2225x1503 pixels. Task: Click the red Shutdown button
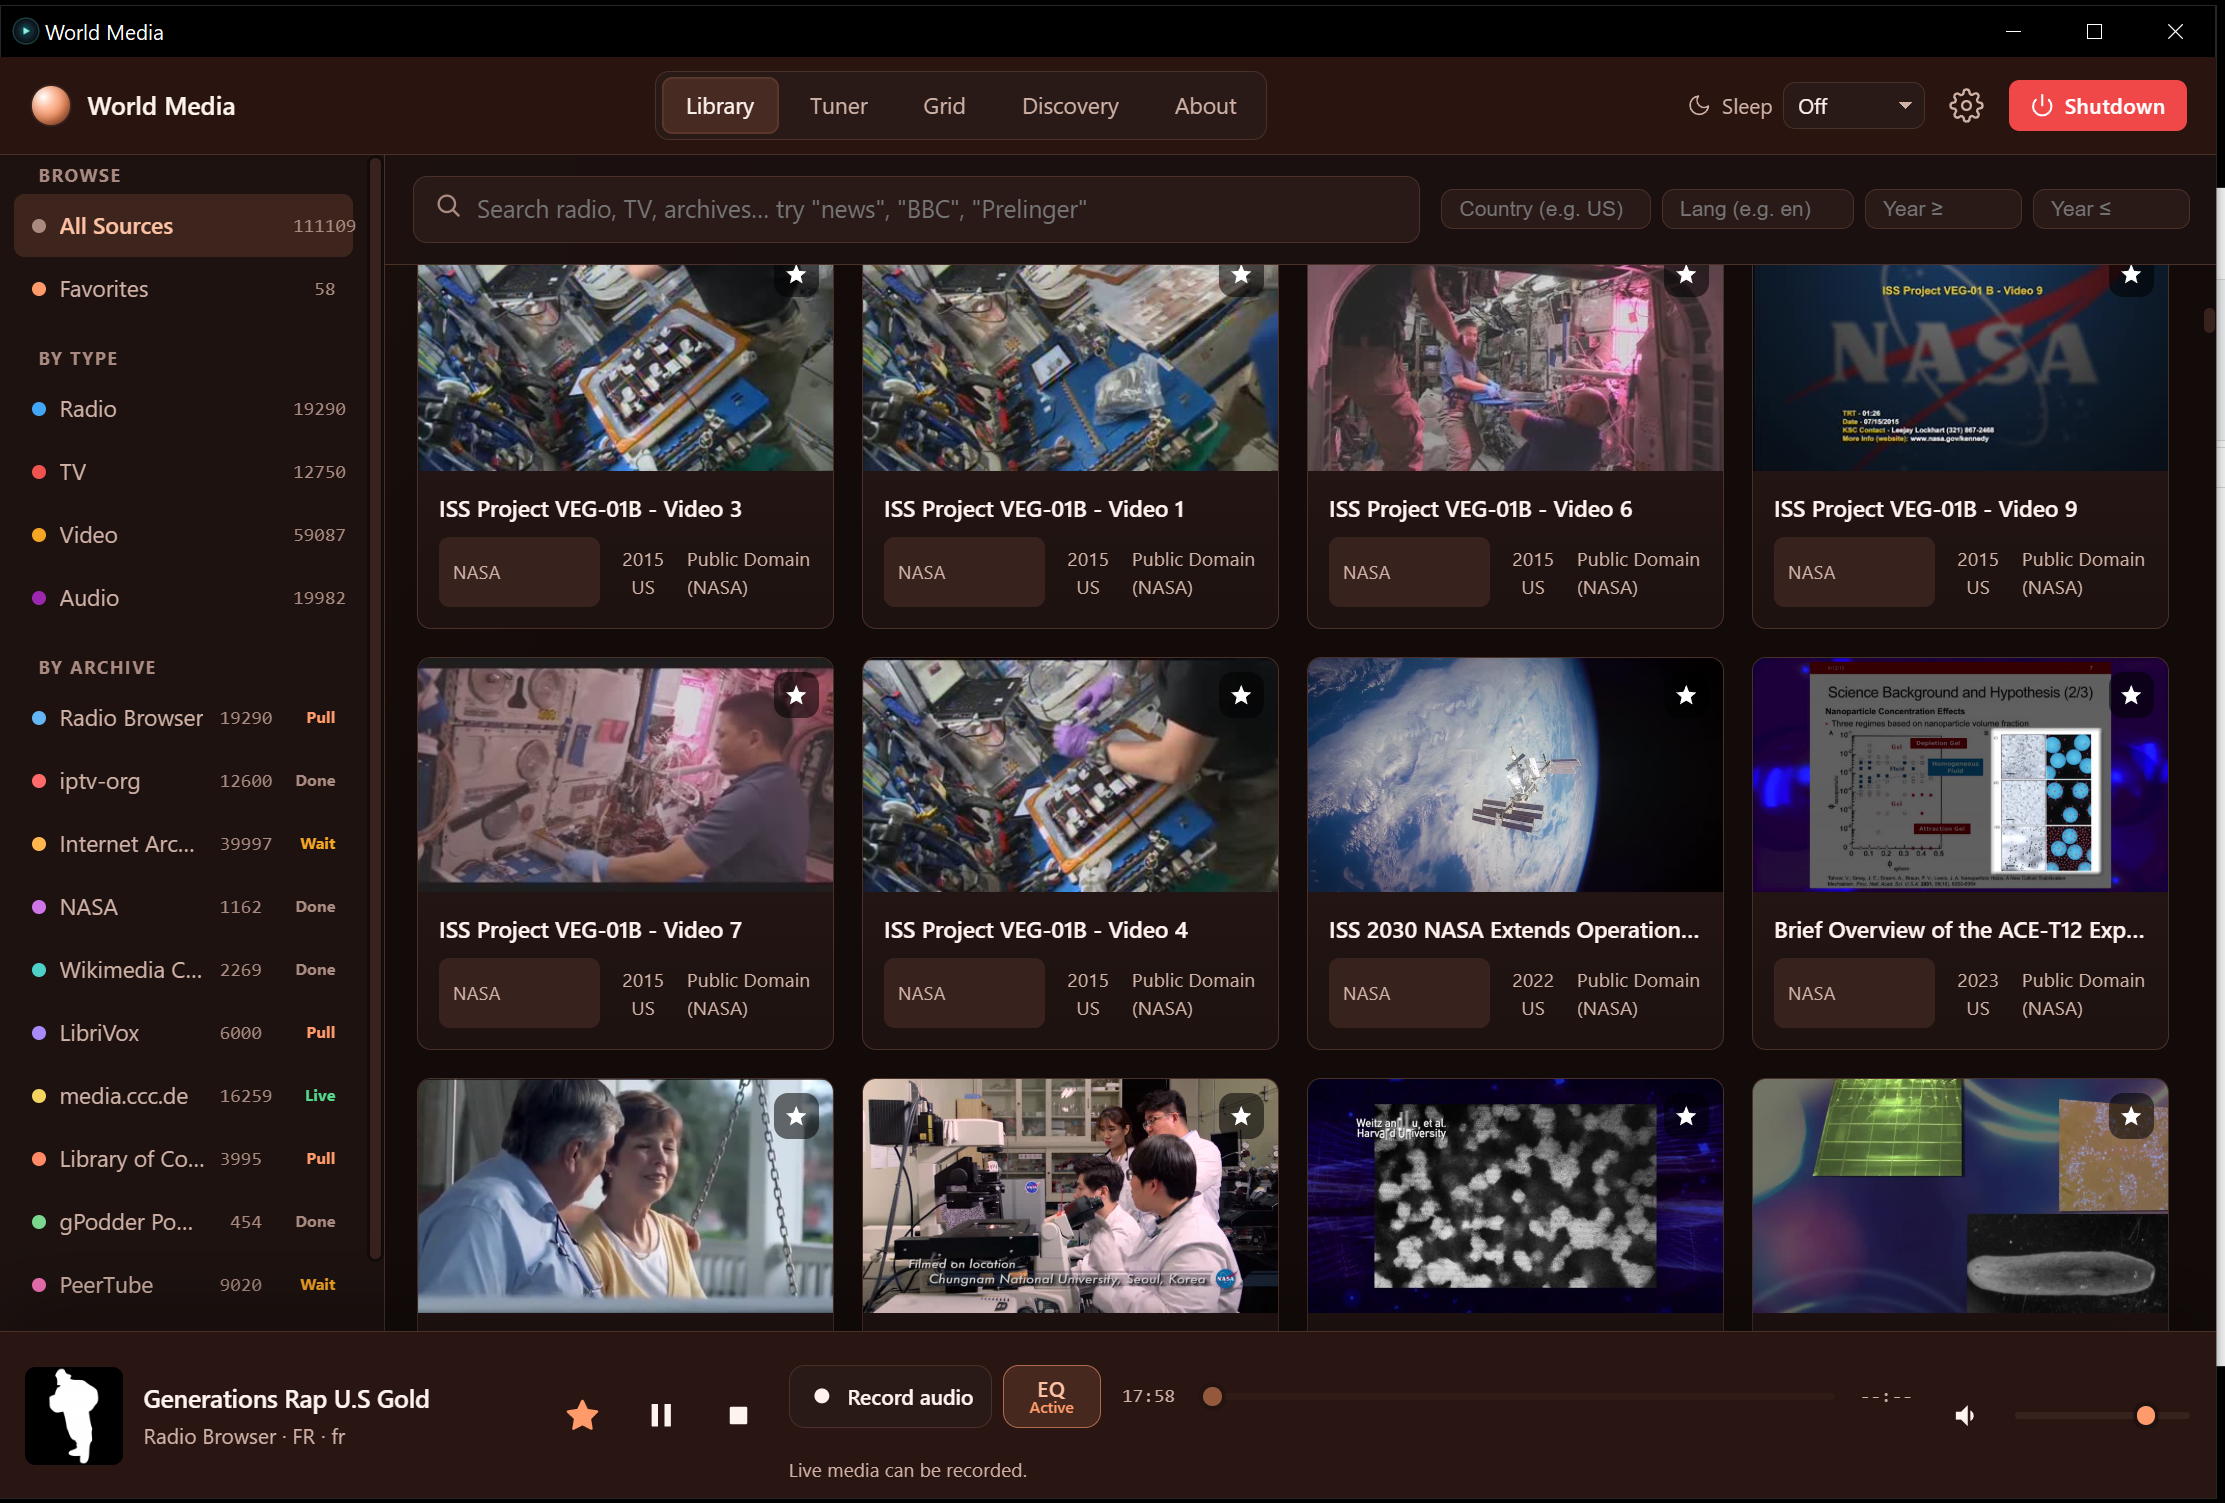click(2097, 106)
